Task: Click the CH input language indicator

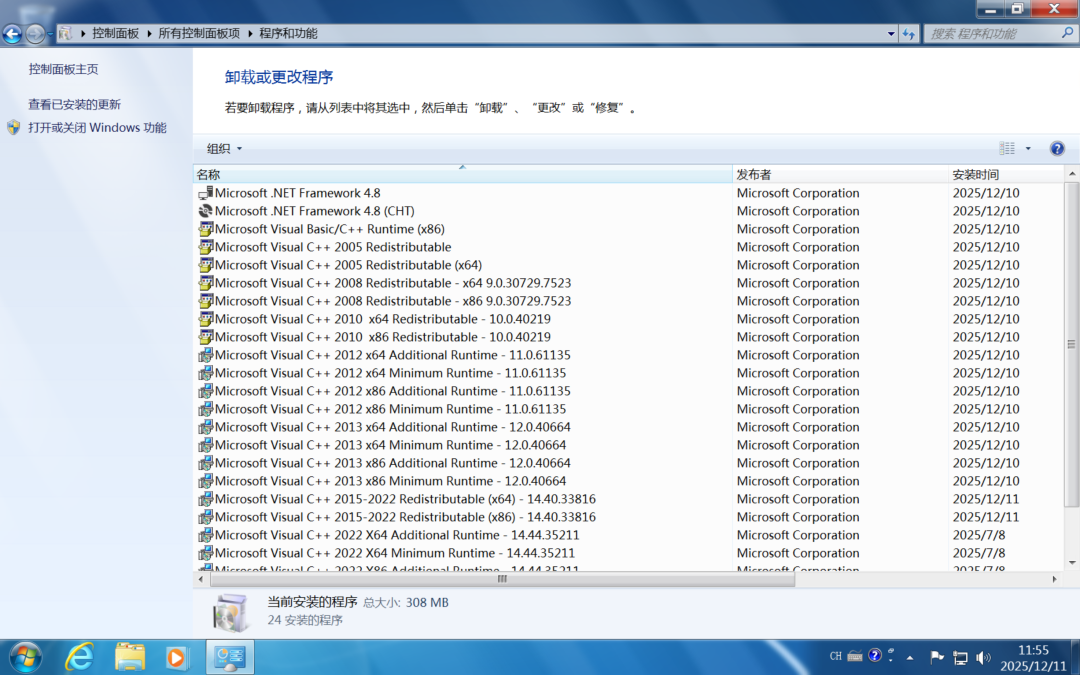Action: point(835,656)
